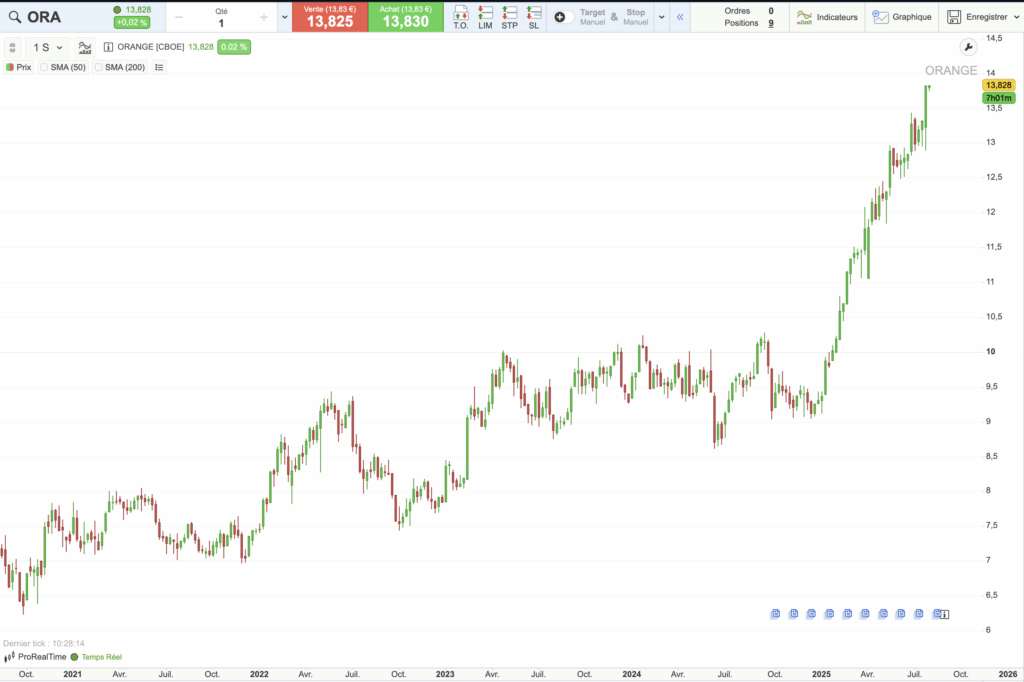Image resolution: width=1024 pixels, height=682 pixels.
Task: Click the 2026 label on time axis
Action: 1008,674
